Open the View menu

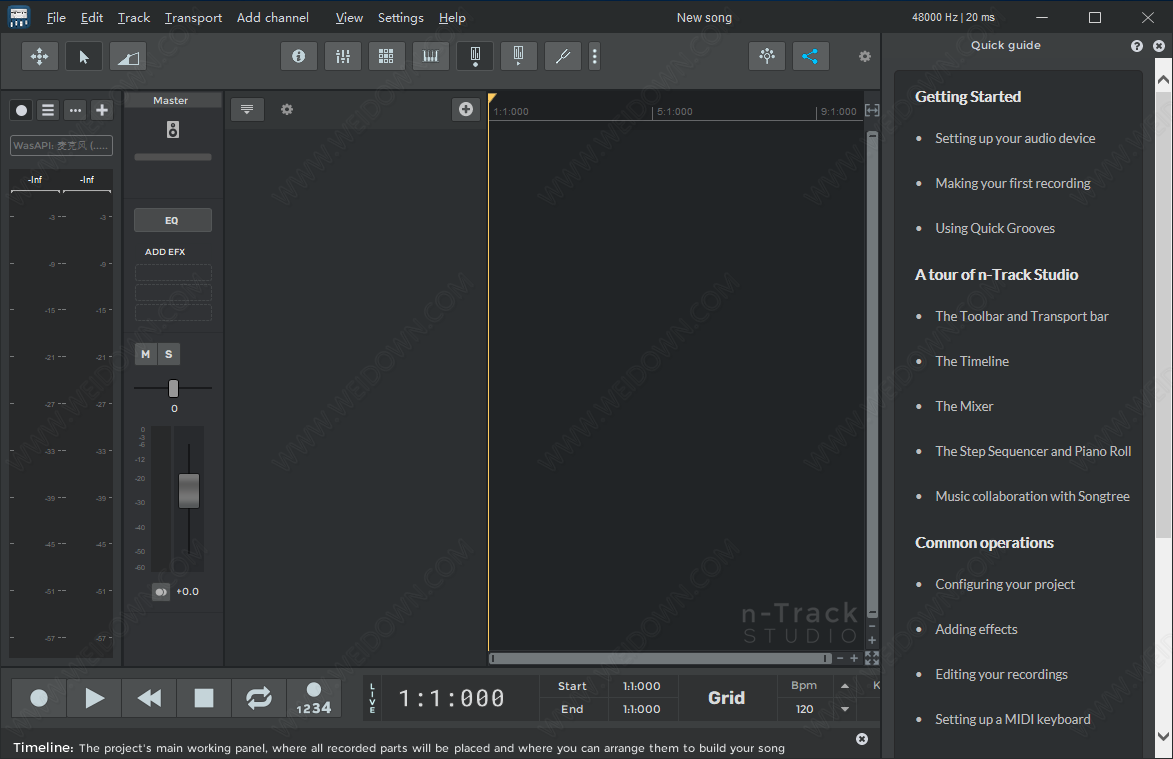tap(349, 17)
